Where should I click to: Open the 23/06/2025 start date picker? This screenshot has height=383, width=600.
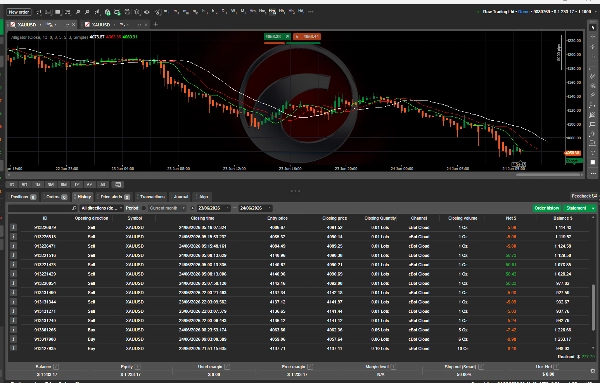[x=213, y=208]
